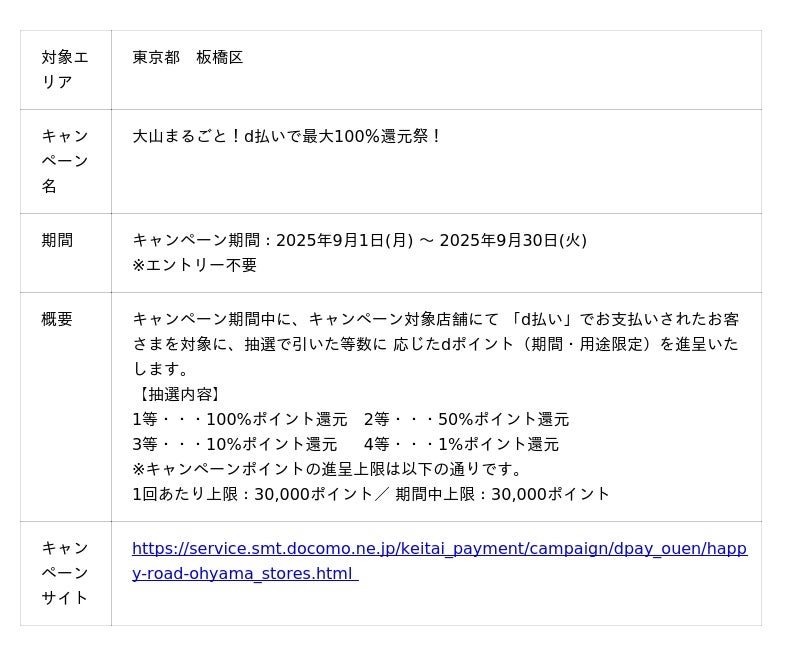Click the 3等 10%ポイント還元 text
This screenshot has width=800, height=656.
(235, 444)
